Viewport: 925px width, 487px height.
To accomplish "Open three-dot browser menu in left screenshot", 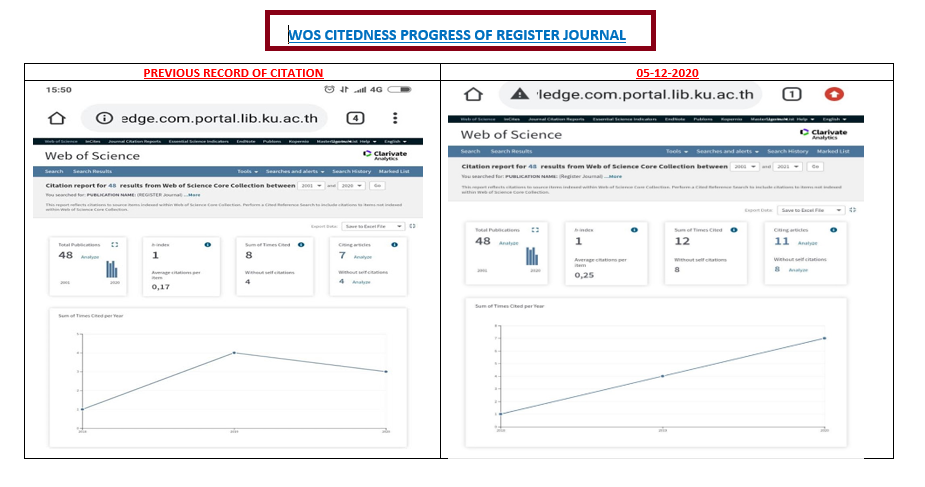I will point(395,119).
